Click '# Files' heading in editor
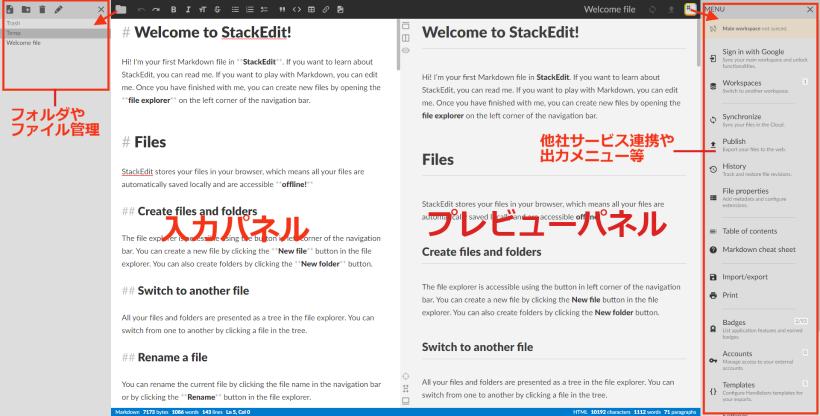Screen dimensions: 820x416 pos(144,142)
